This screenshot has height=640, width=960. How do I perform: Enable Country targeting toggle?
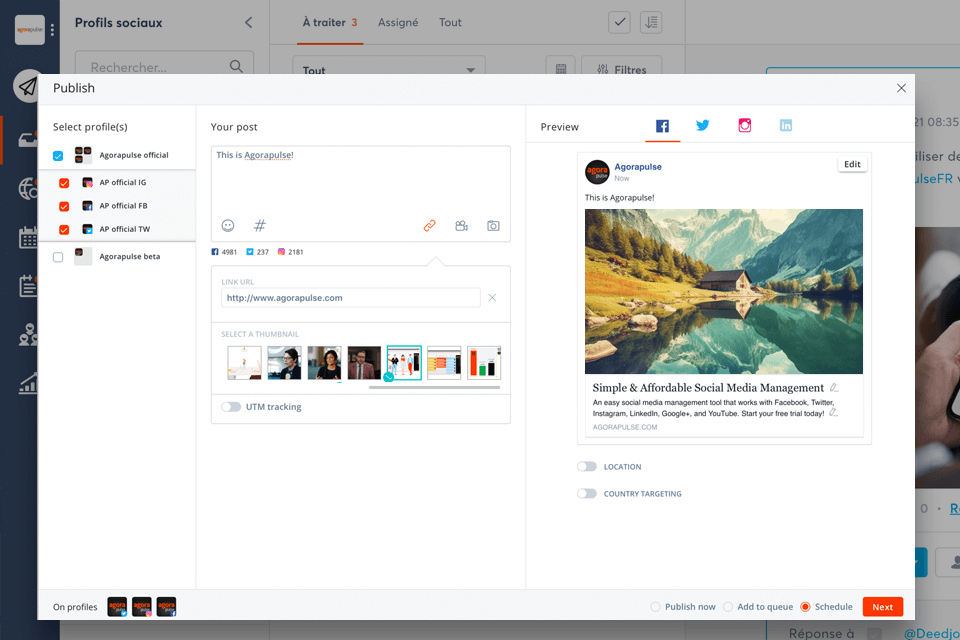pos(587,494)
